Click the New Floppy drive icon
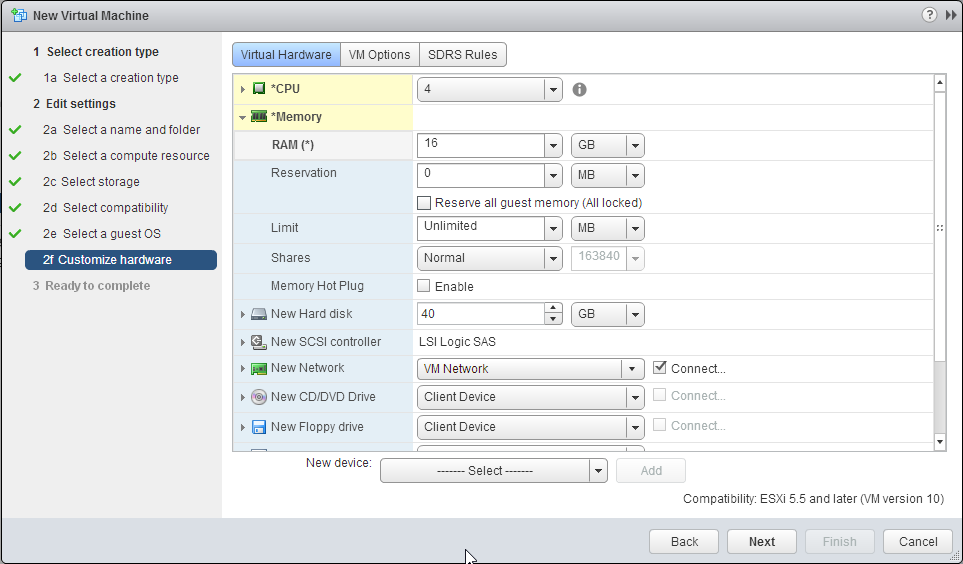Screen dimensions: 963x564 259,427
